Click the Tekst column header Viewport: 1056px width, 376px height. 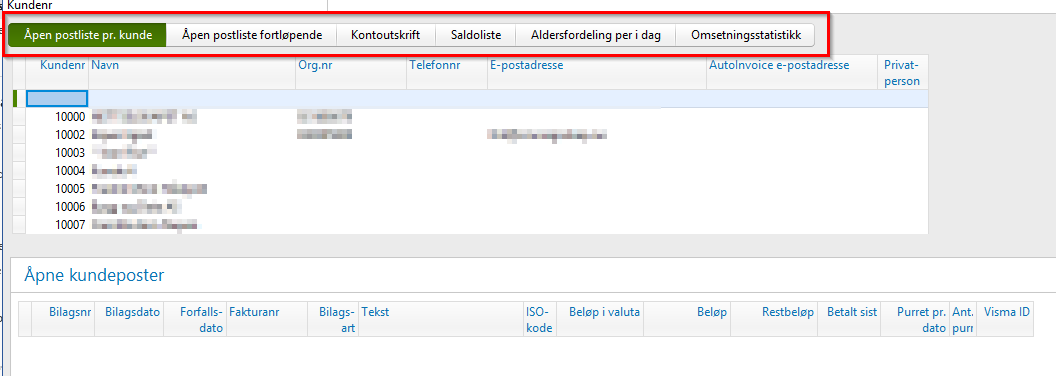tap(441, 319)
